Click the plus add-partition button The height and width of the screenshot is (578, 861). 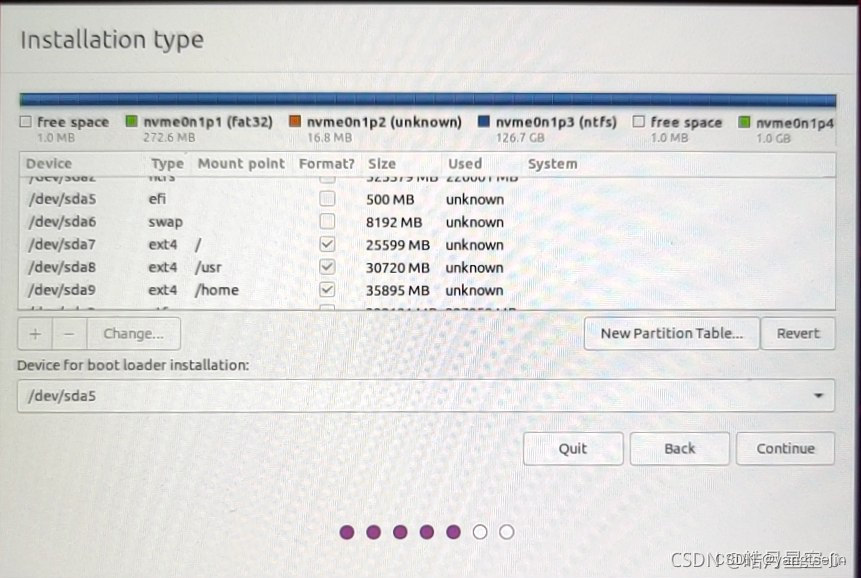point(35,334)
